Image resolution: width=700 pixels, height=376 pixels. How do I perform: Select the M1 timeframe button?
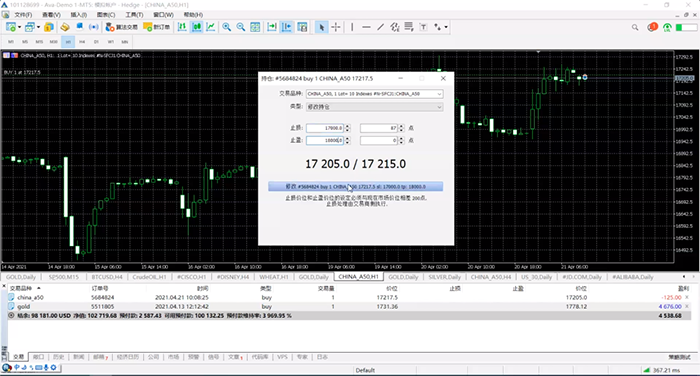tap(11, 42)
